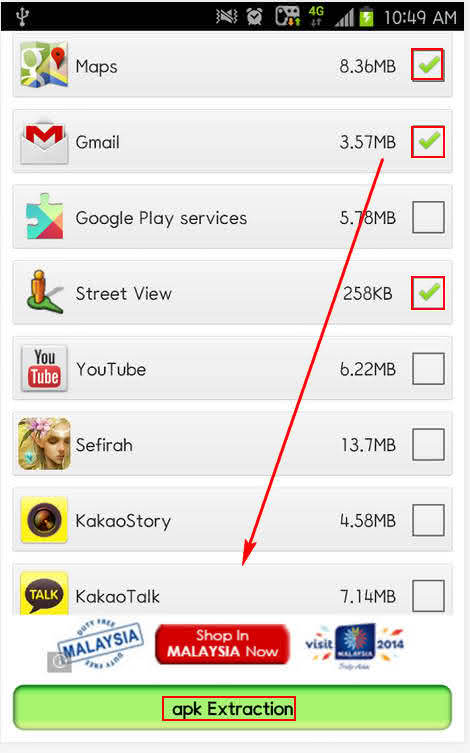Tap the KakaoStory camera icon
Image resolution: width=470 pixels, height=753 pixels.
point(44,520)
